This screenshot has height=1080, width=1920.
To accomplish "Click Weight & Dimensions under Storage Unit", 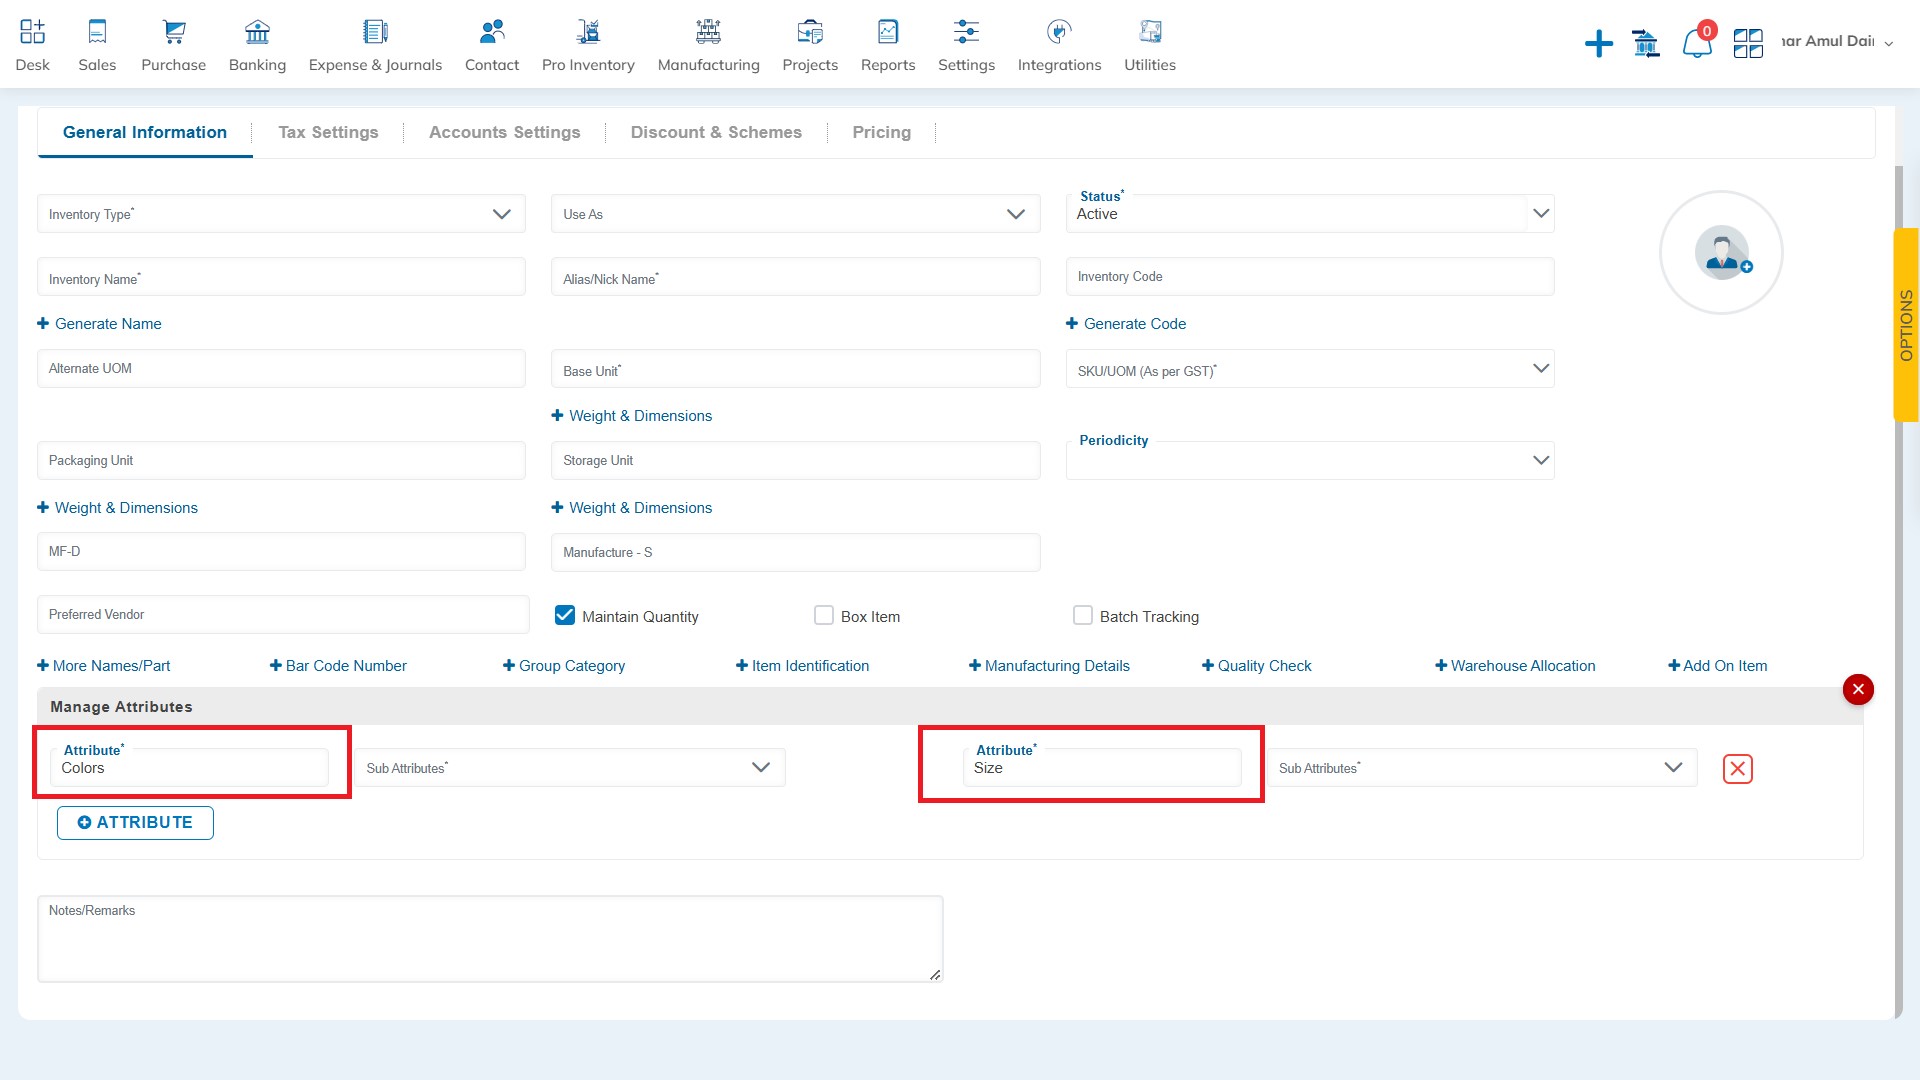I will 632,508.
